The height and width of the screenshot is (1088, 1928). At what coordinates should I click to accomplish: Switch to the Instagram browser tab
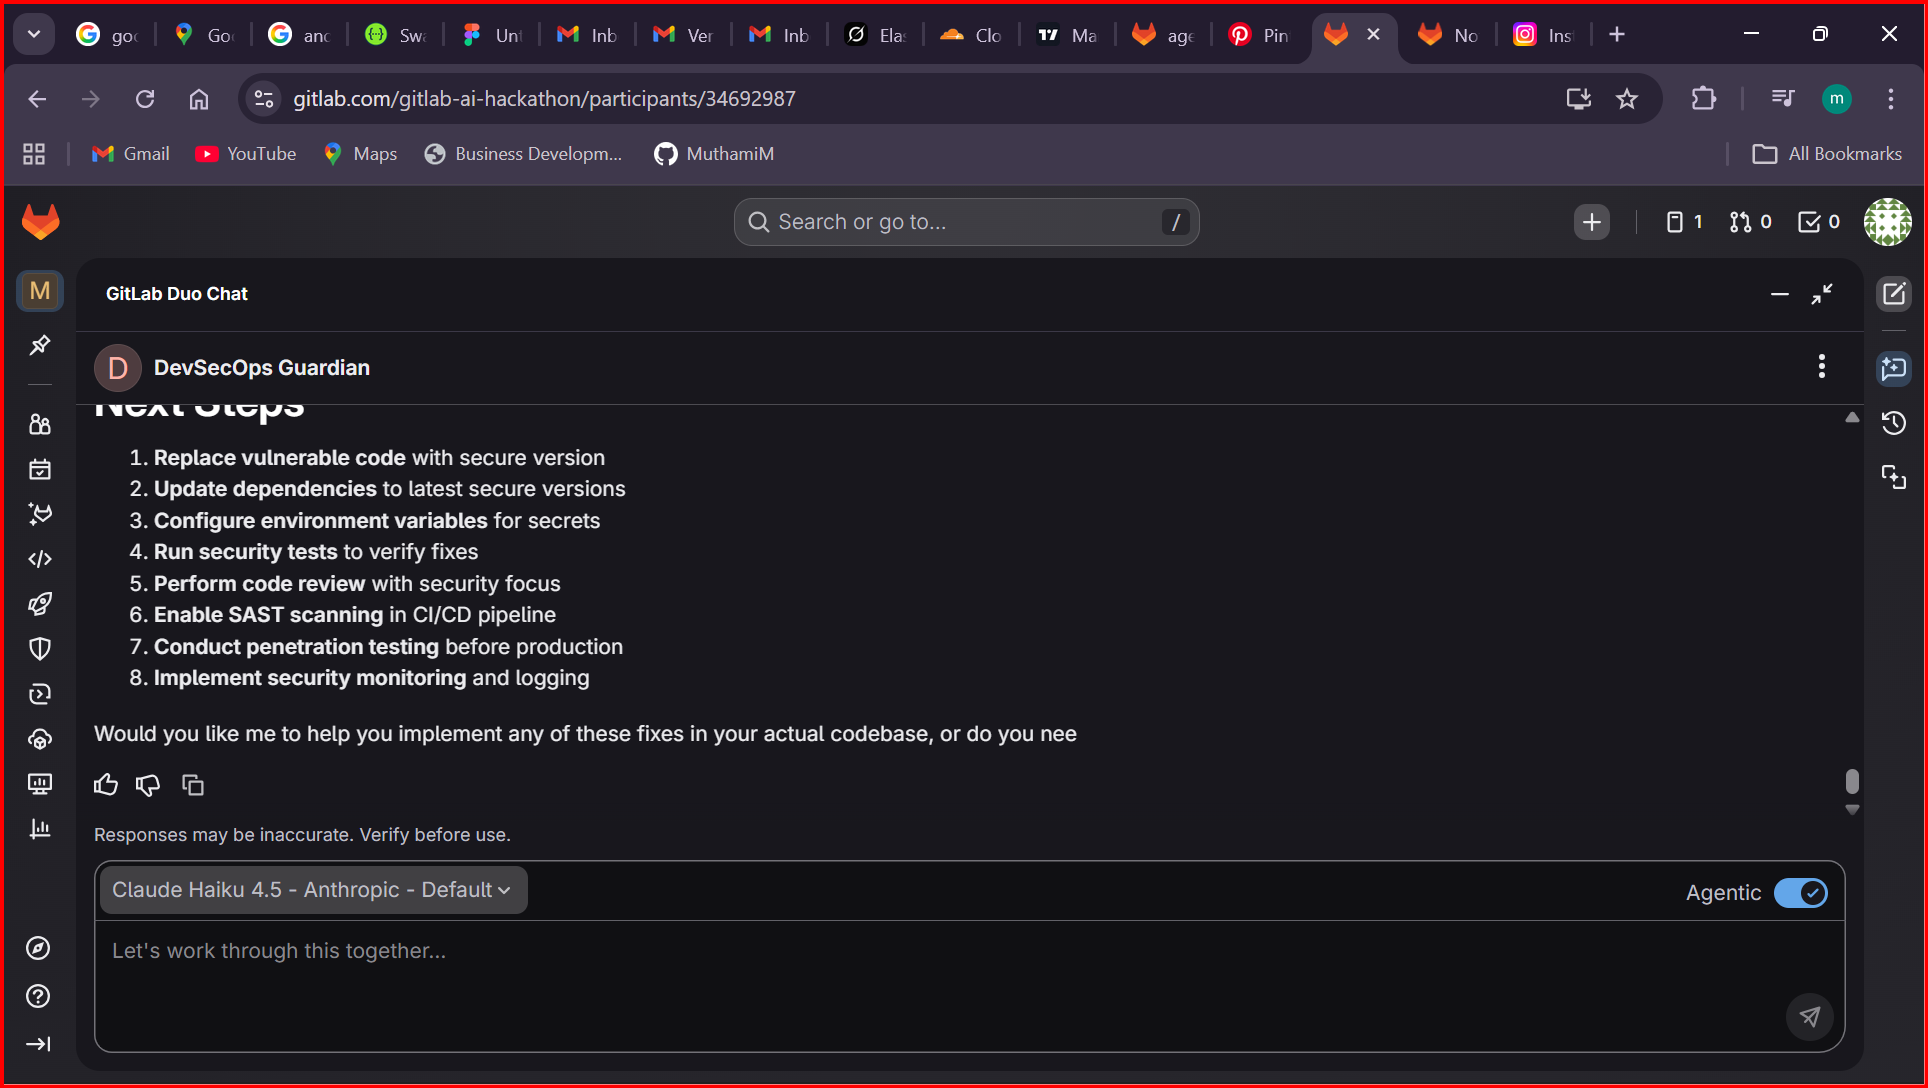click(1543, 35)
